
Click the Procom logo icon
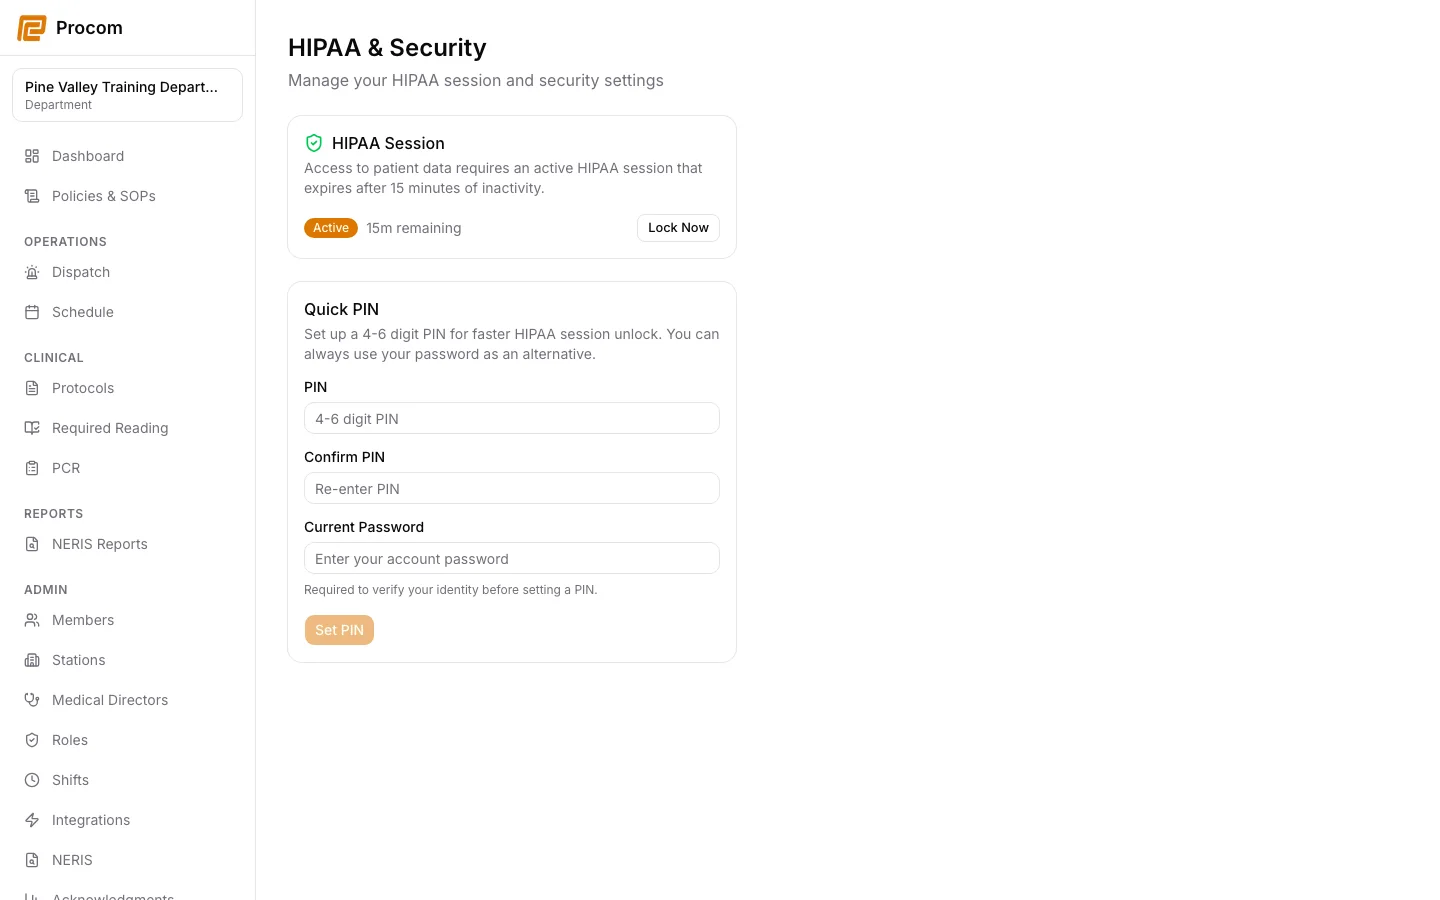[32, 28]
